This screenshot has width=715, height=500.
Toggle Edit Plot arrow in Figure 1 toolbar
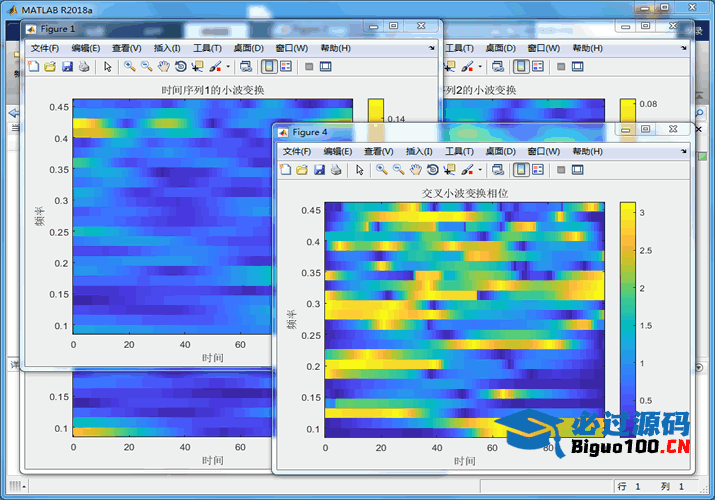(108, 67)
